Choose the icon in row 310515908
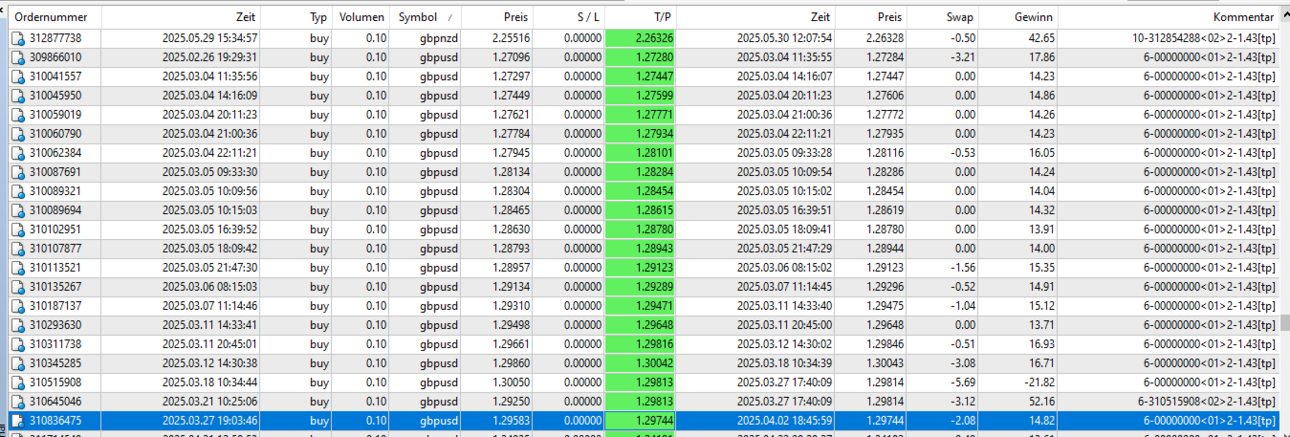The image size is (1290, 437). 18,382
